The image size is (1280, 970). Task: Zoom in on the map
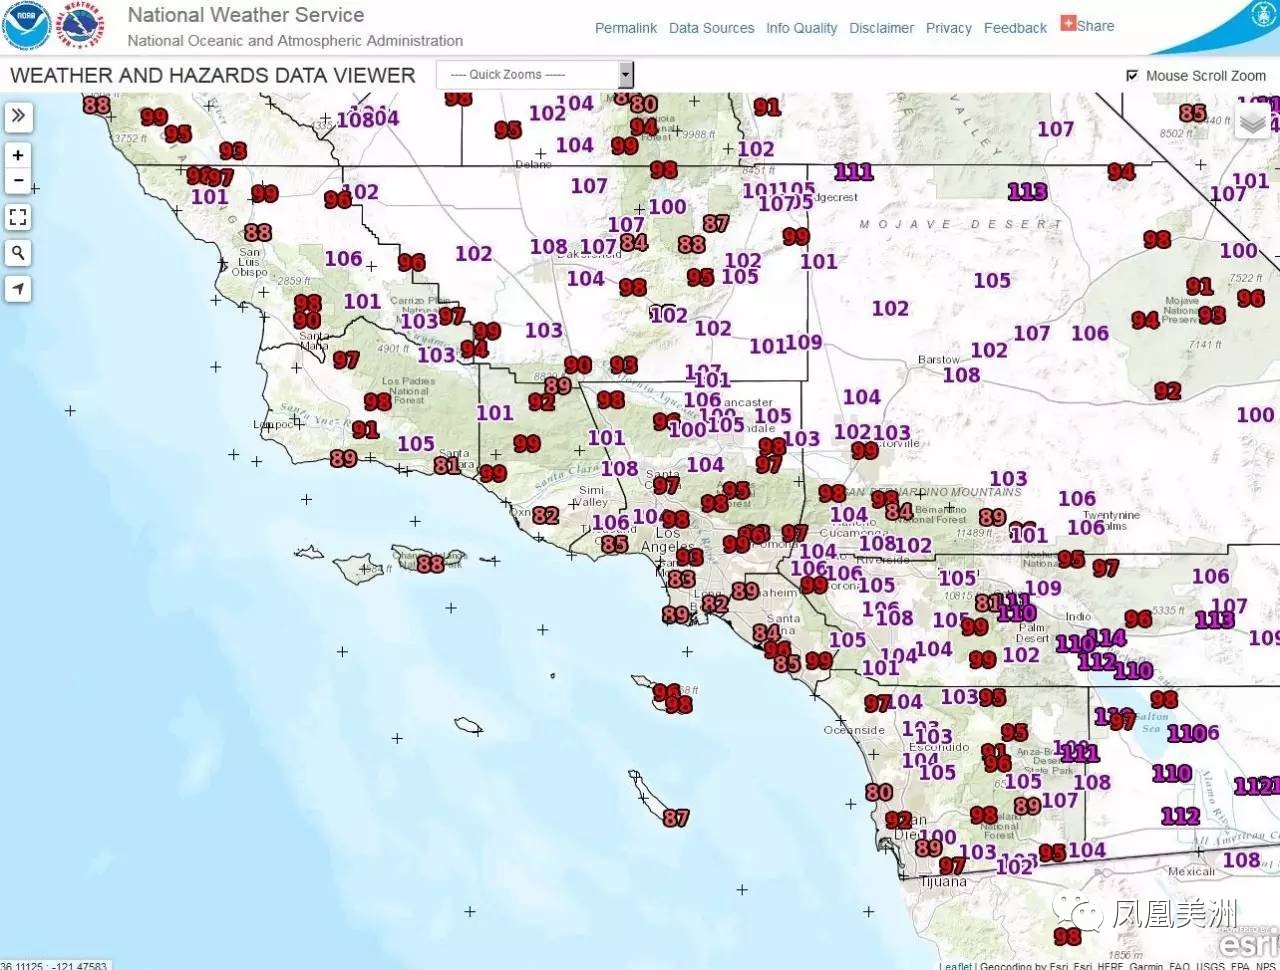click(18, 155)
